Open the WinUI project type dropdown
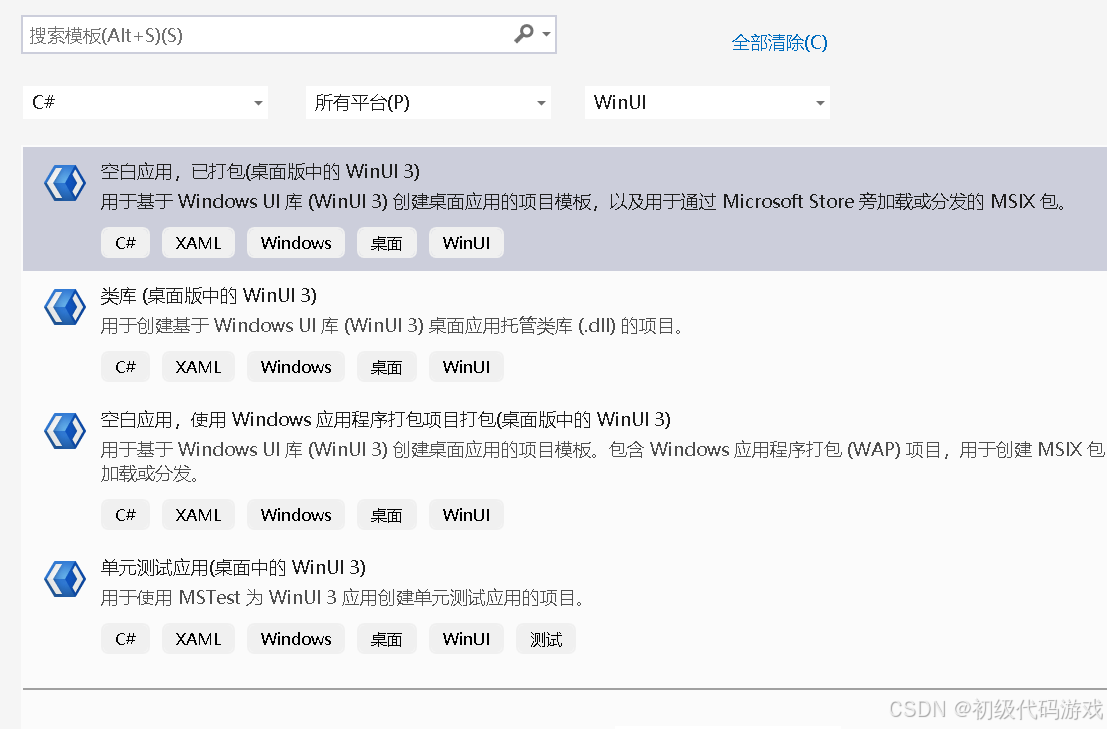1107x729 pixels. tap(707, 102)
